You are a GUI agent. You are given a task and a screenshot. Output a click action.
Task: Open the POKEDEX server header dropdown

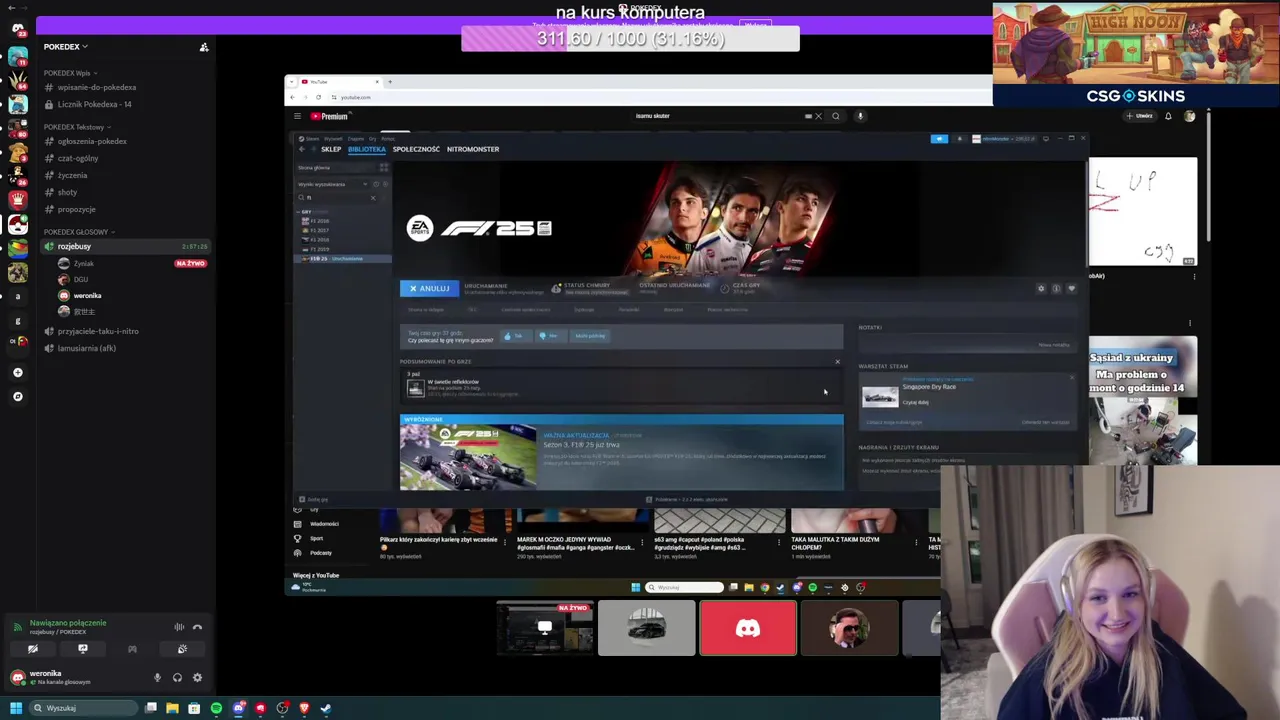pyautogui.click(x=65, y=47)
